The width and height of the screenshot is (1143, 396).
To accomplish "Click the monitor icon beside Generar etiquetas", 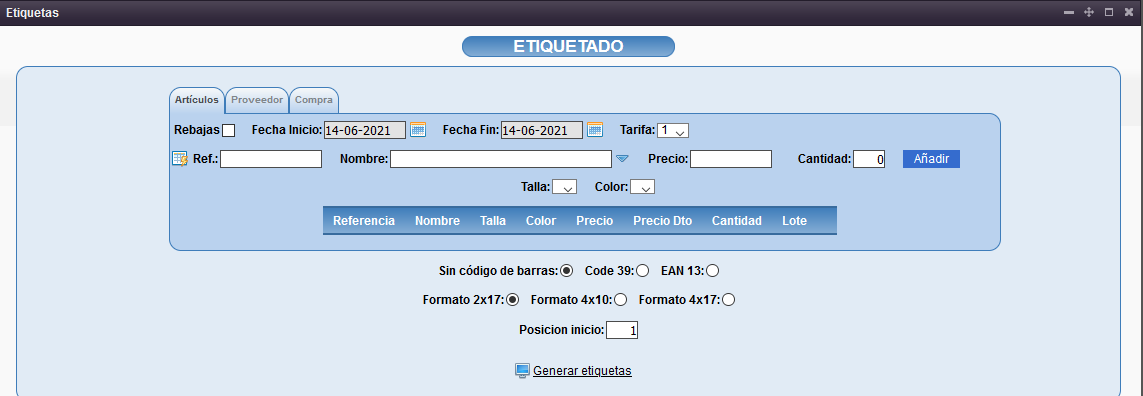I will tap(522, 370).
